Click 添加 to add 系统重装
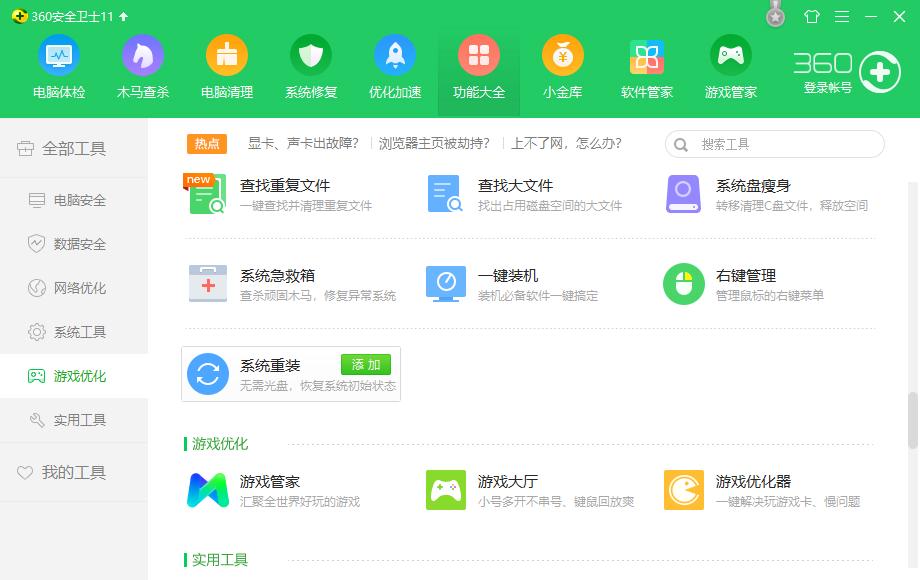 (366, 364)
